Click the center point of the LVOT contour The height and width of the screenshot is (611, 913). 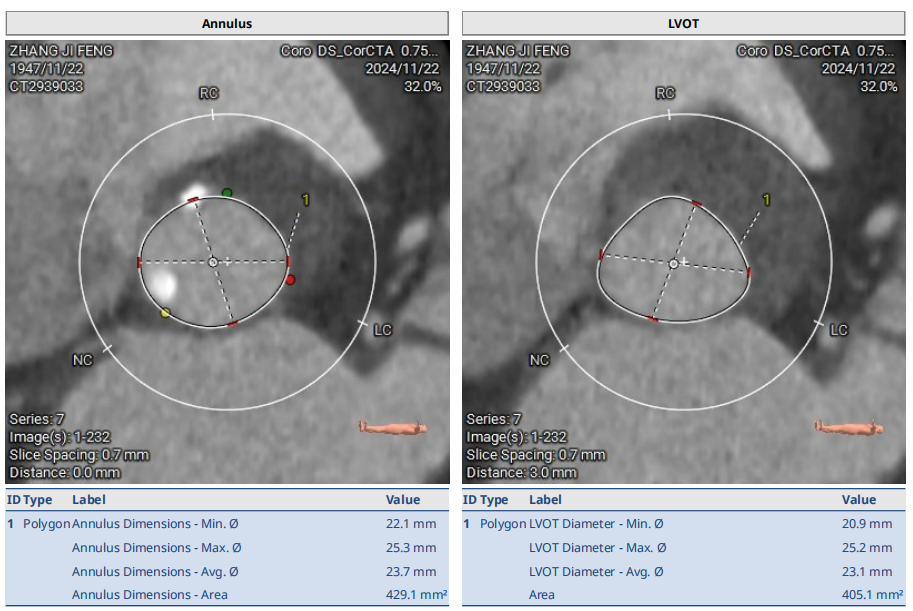click(674, 263)
